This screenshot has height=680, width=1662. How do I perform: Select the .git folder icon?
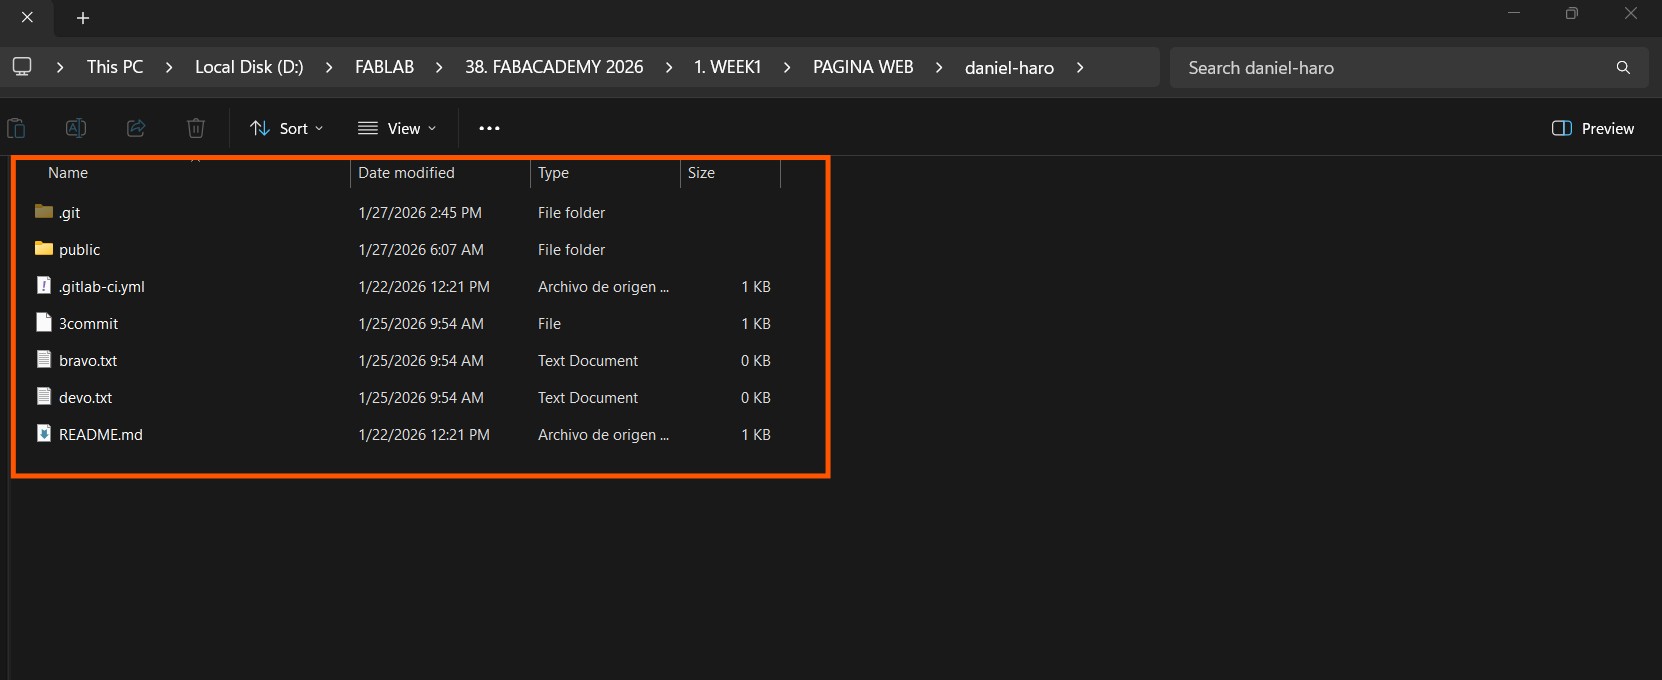point(44,211)
